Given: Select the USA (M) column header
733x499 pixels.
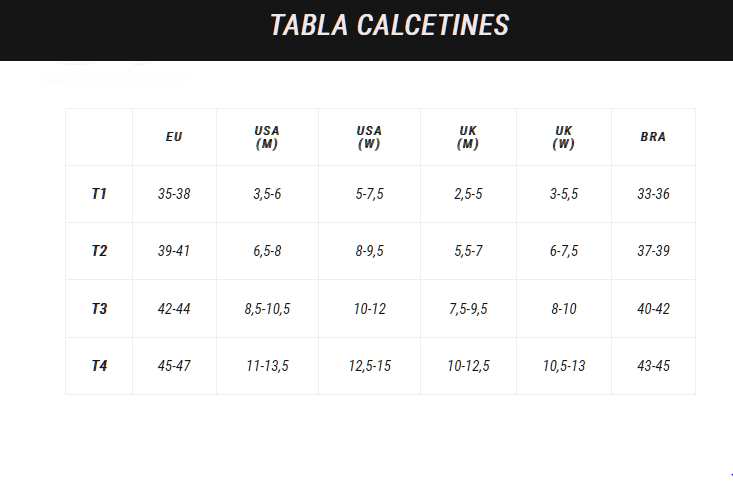Looking at the screenshot, I should 267,137.
